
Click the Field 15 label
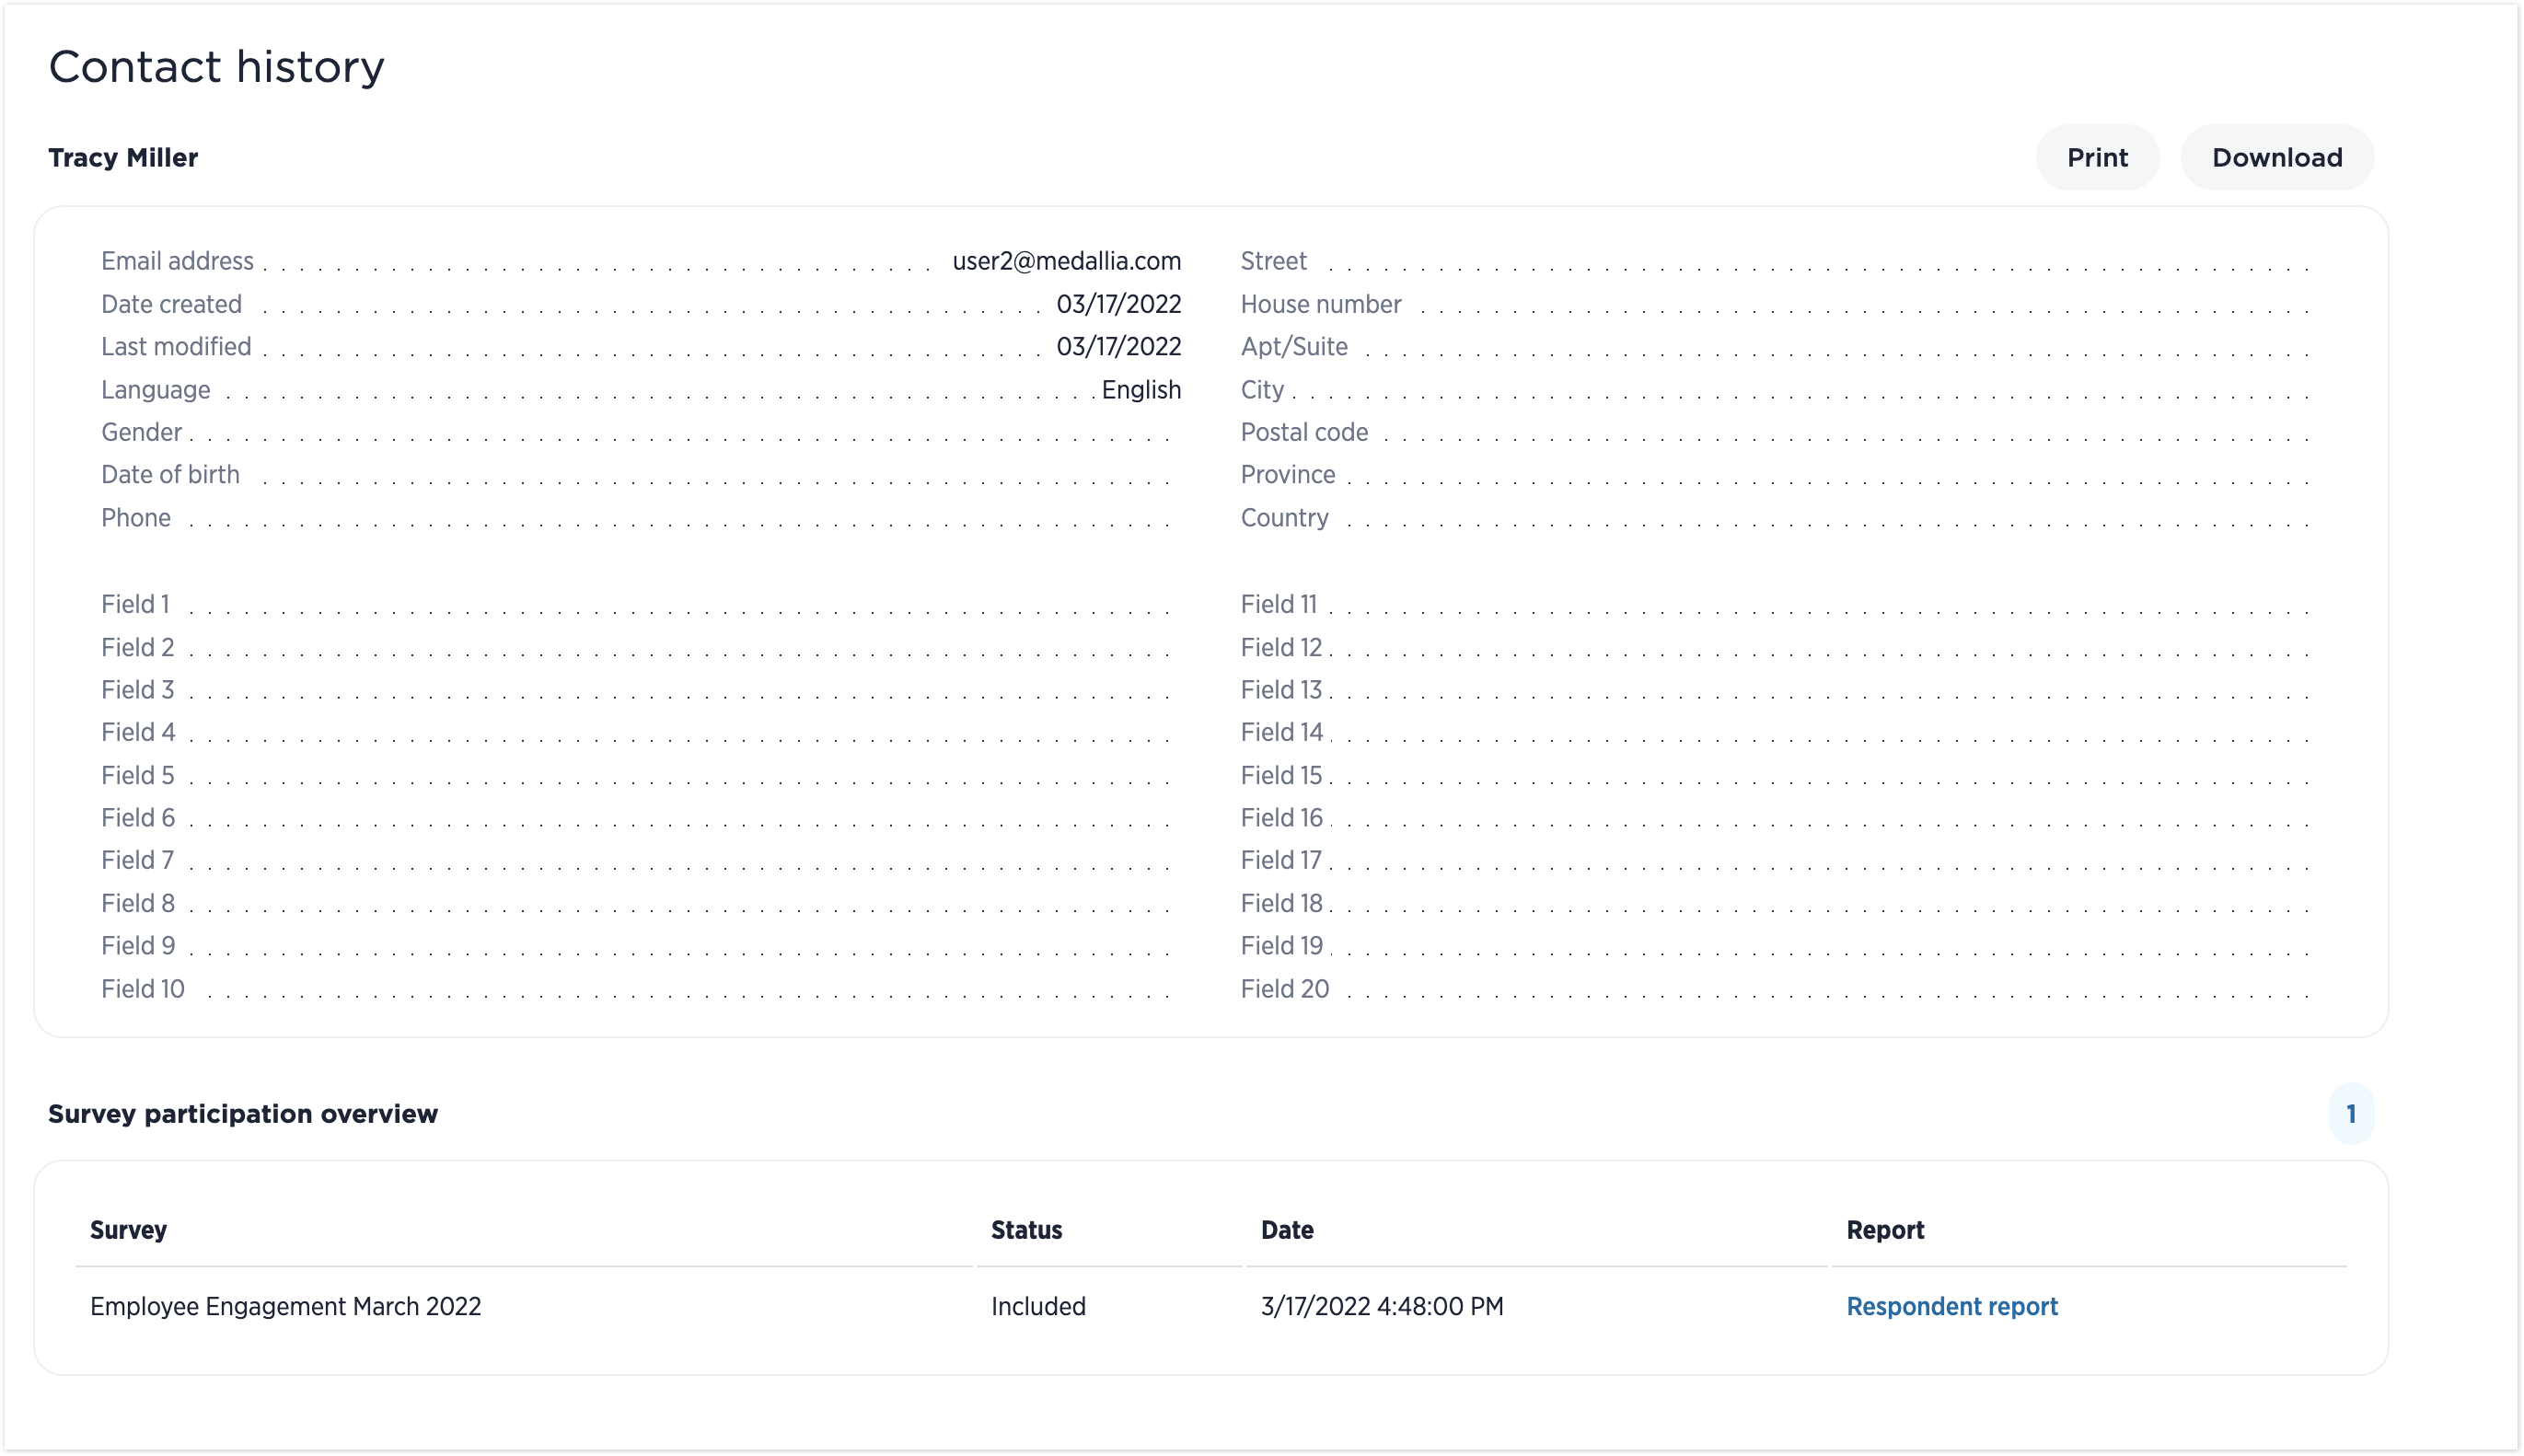1281,775
